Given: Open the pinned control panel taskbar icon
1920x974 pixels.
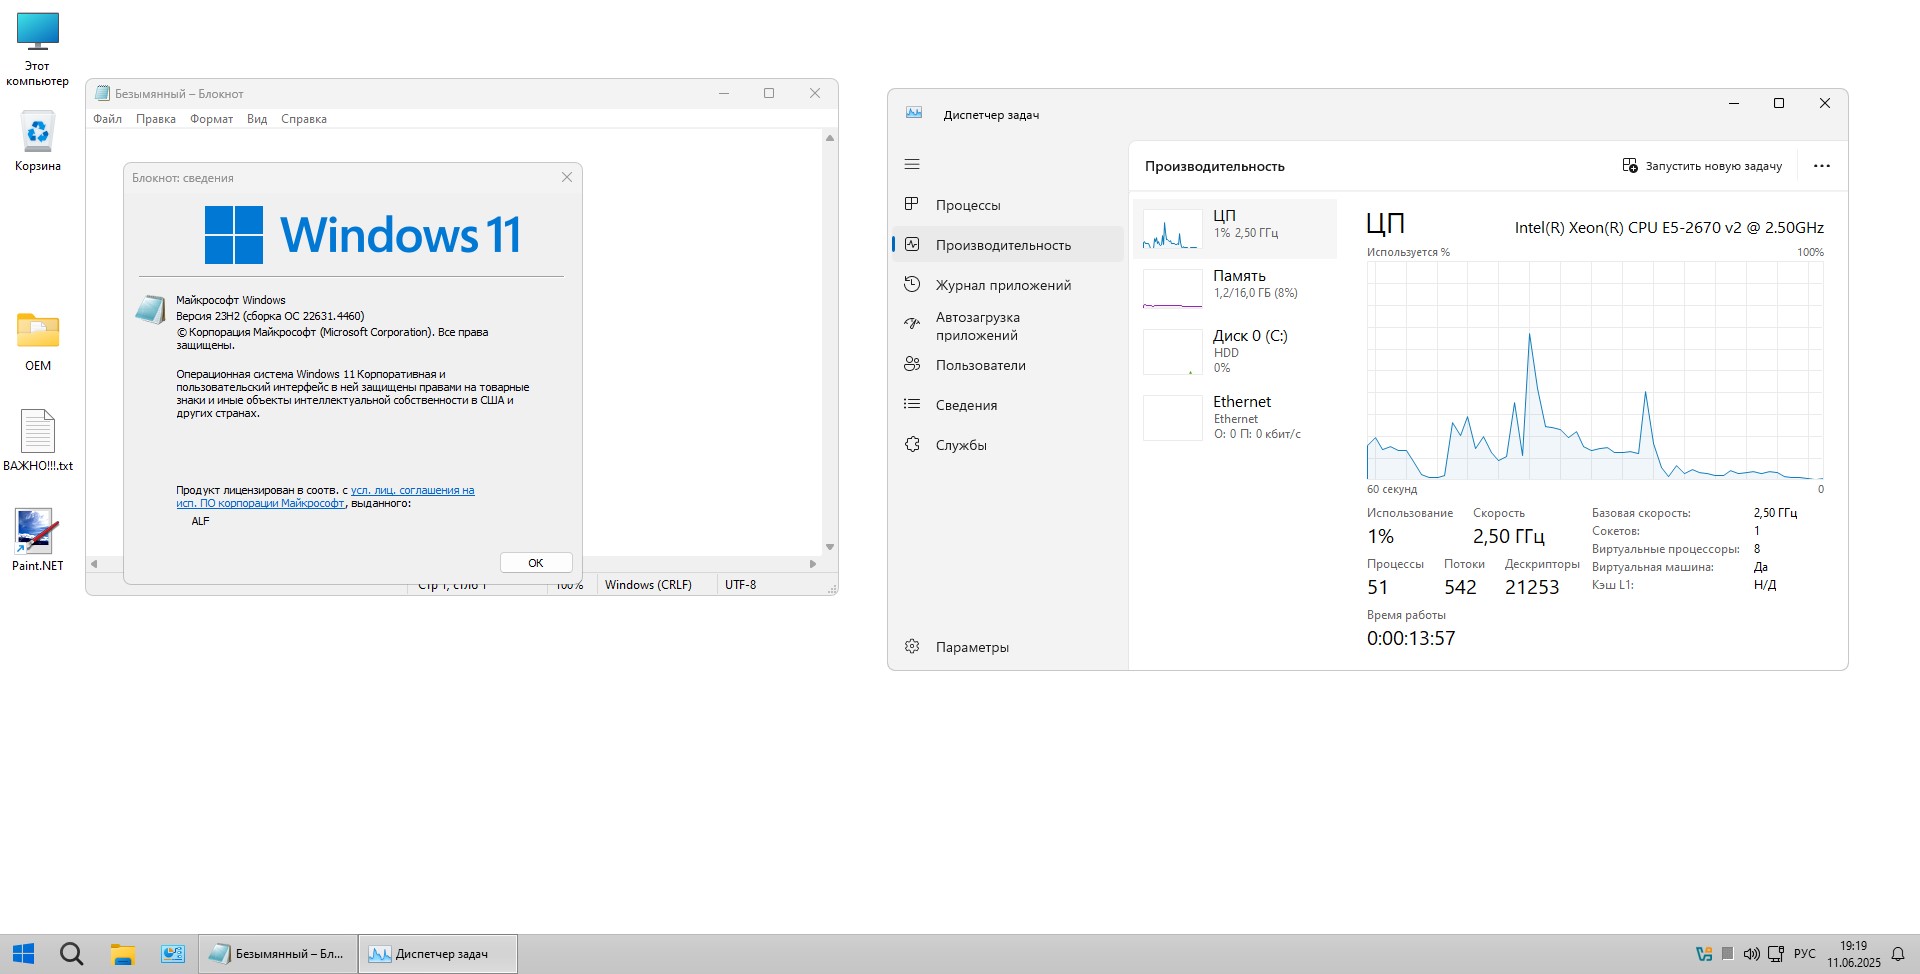Looking at the screenshot, I should click(x=173, y=954).
